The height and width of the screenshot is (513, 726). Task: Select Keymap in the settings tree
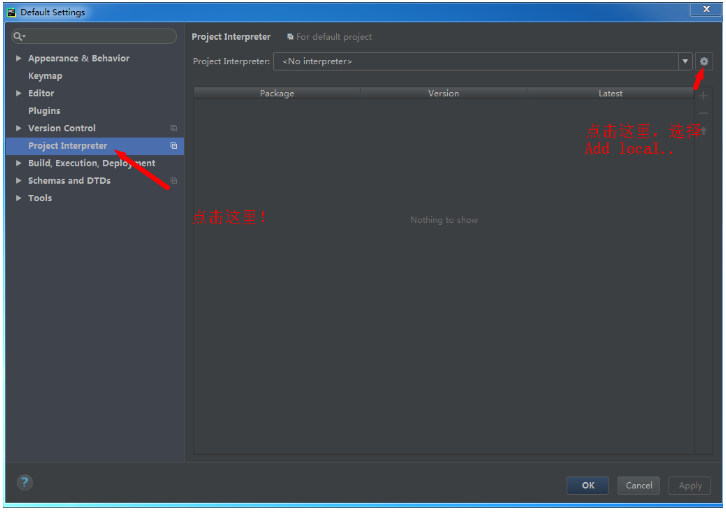point(45,76)
